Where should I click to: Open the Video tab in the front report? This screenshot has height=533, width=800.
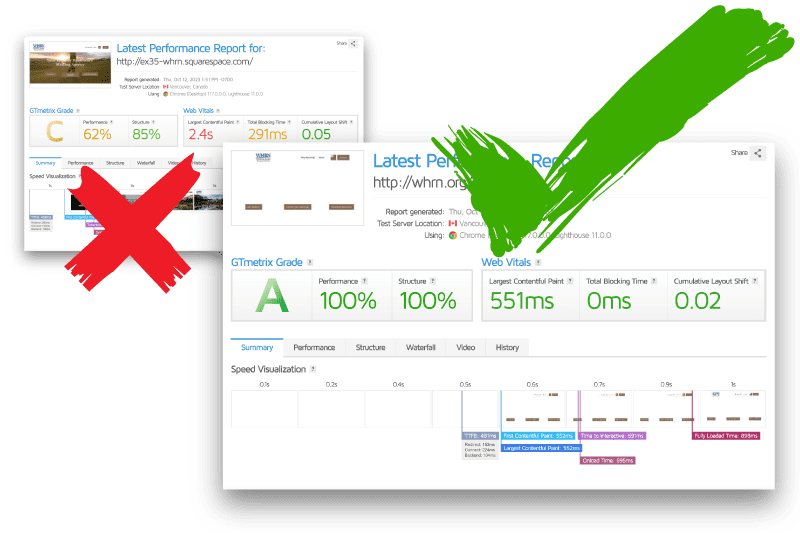point(466,347)
